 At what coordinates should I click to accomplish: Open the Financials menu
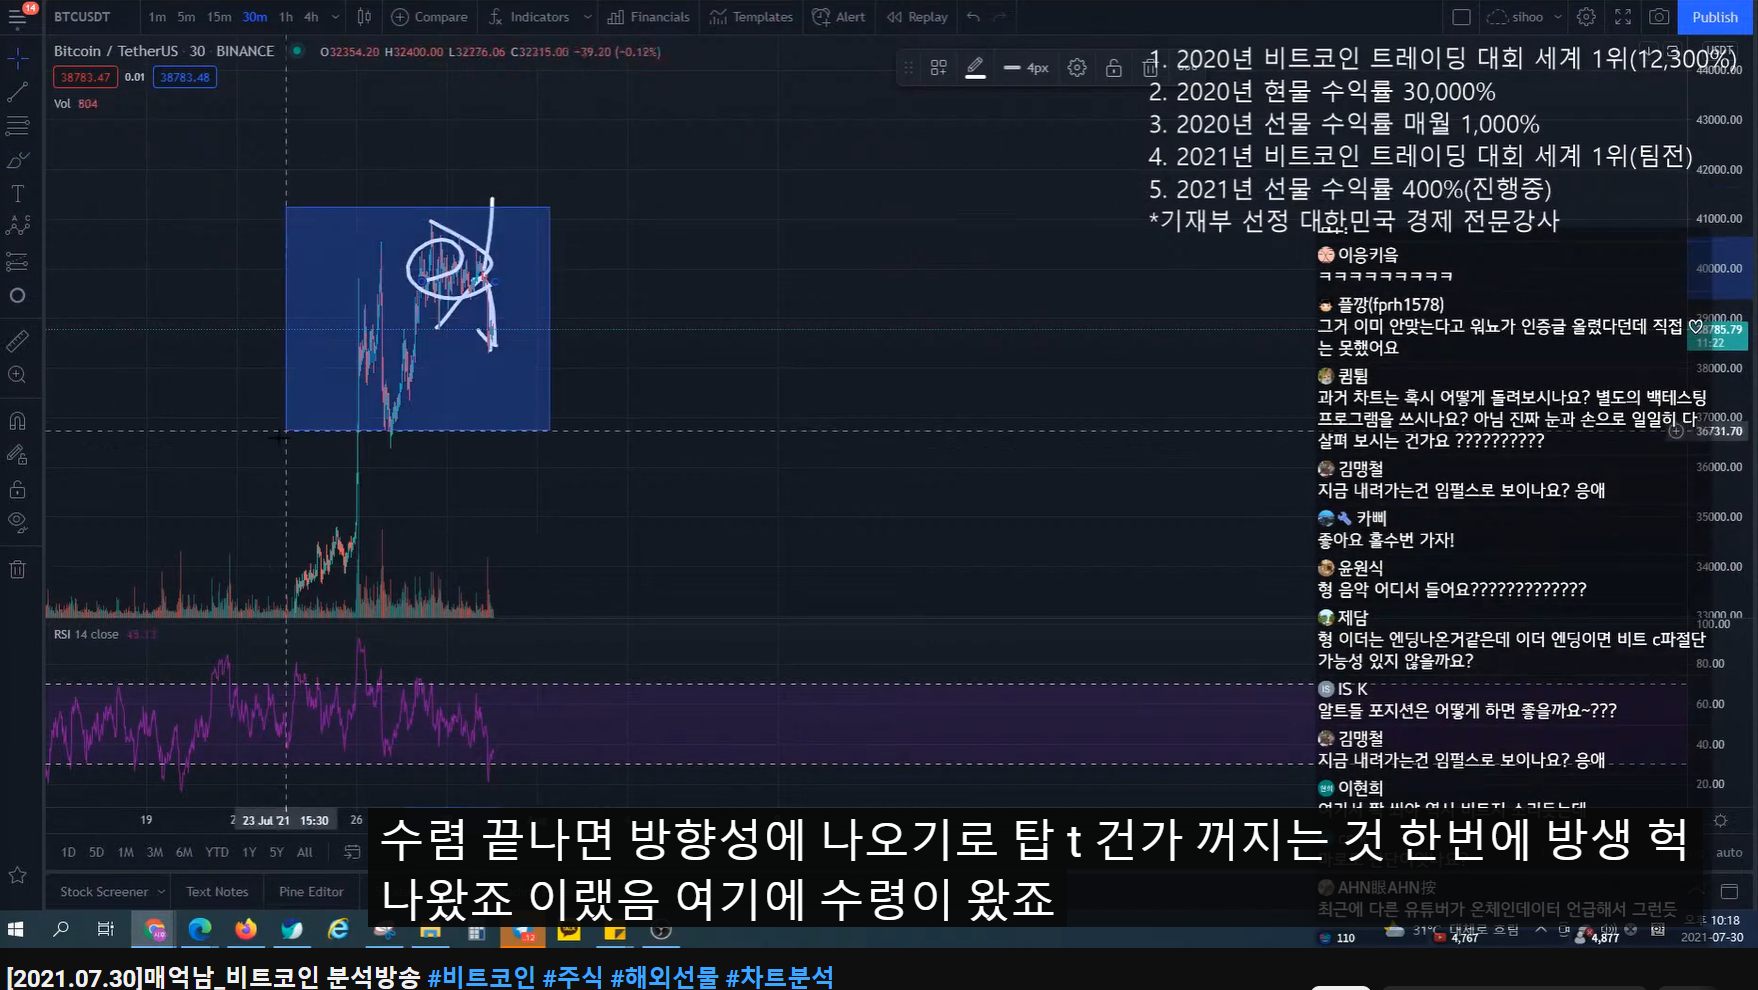click(x=649, y=17)
